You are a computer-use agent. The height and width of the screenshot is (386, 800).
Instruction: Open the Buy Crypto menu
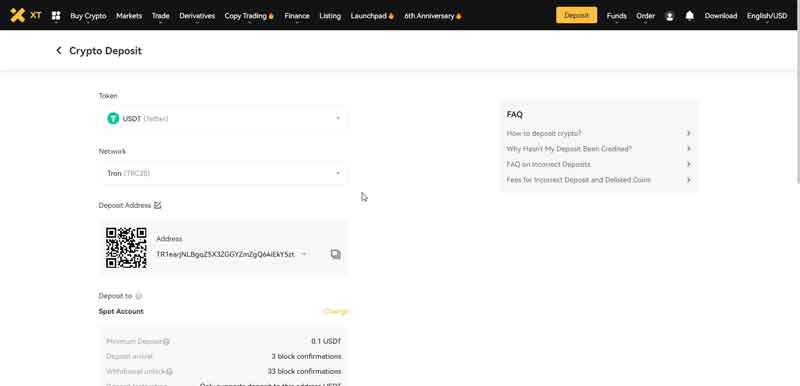point(88,16)
